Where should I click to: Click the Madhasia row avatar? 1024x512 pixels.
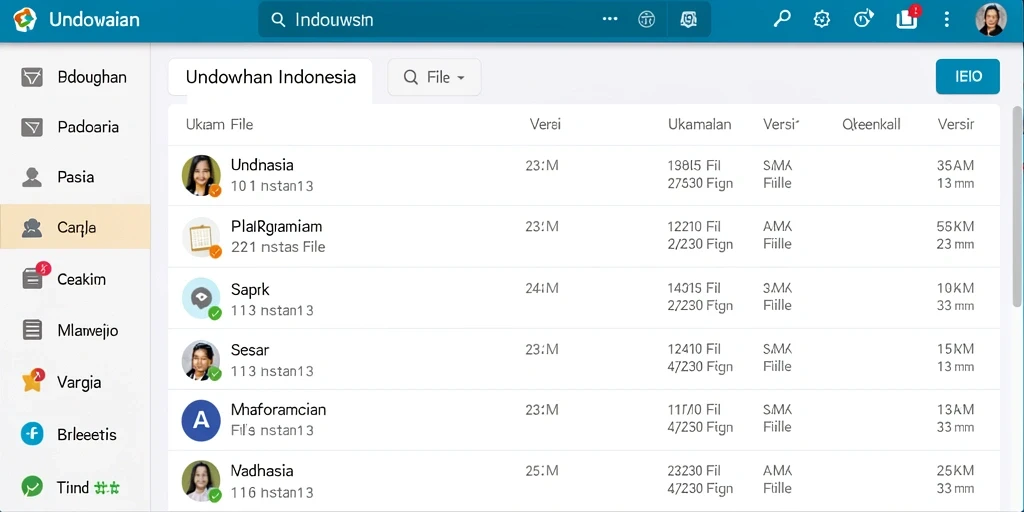pos(201,481)
